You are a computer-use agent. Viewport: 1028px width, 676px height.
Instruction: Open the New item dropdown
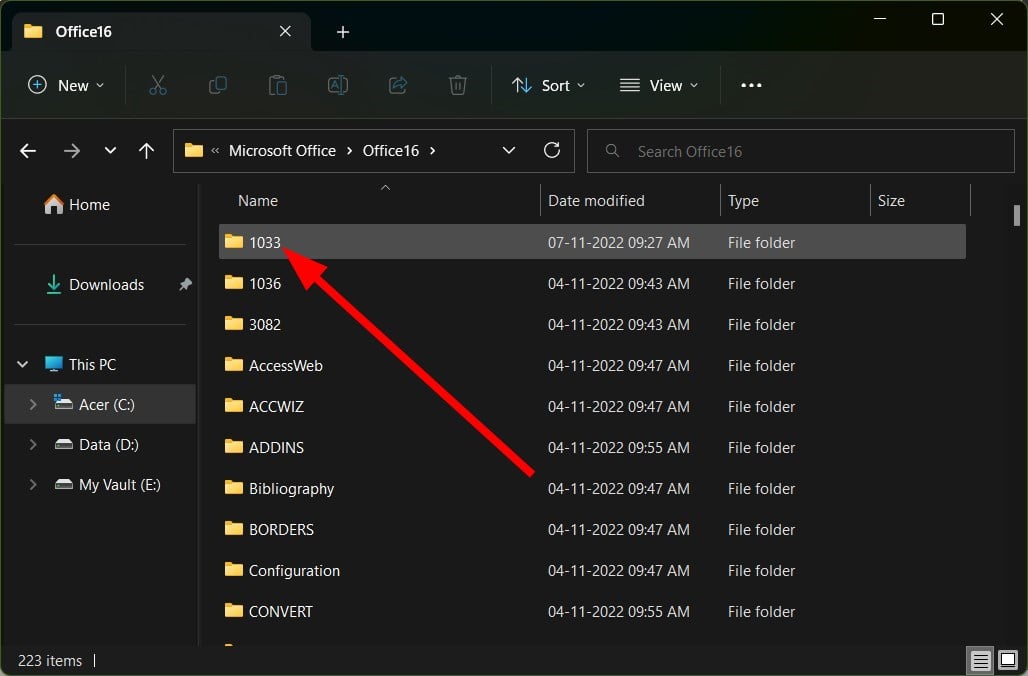[x=66, y=85]
